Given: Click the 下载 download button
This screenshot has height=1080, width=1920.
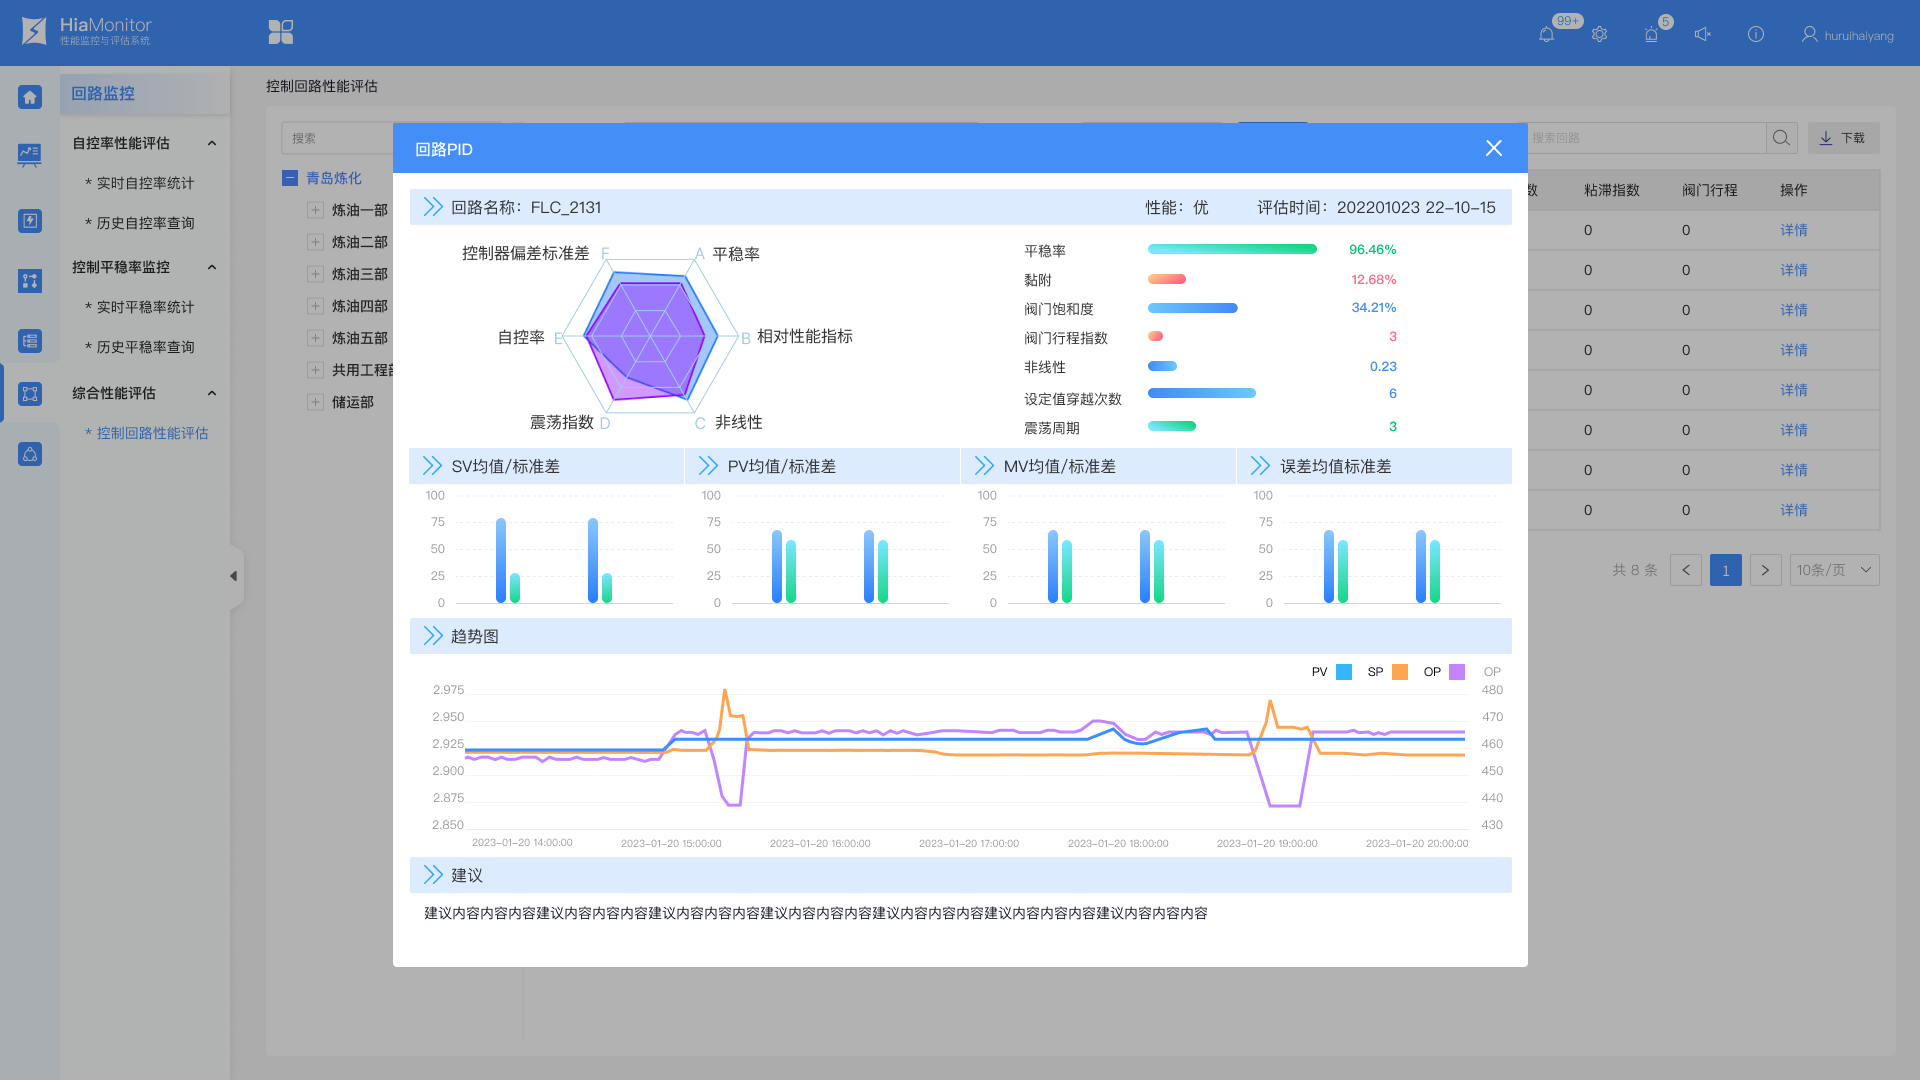Looking at the screenshot, I should 1843,138.
